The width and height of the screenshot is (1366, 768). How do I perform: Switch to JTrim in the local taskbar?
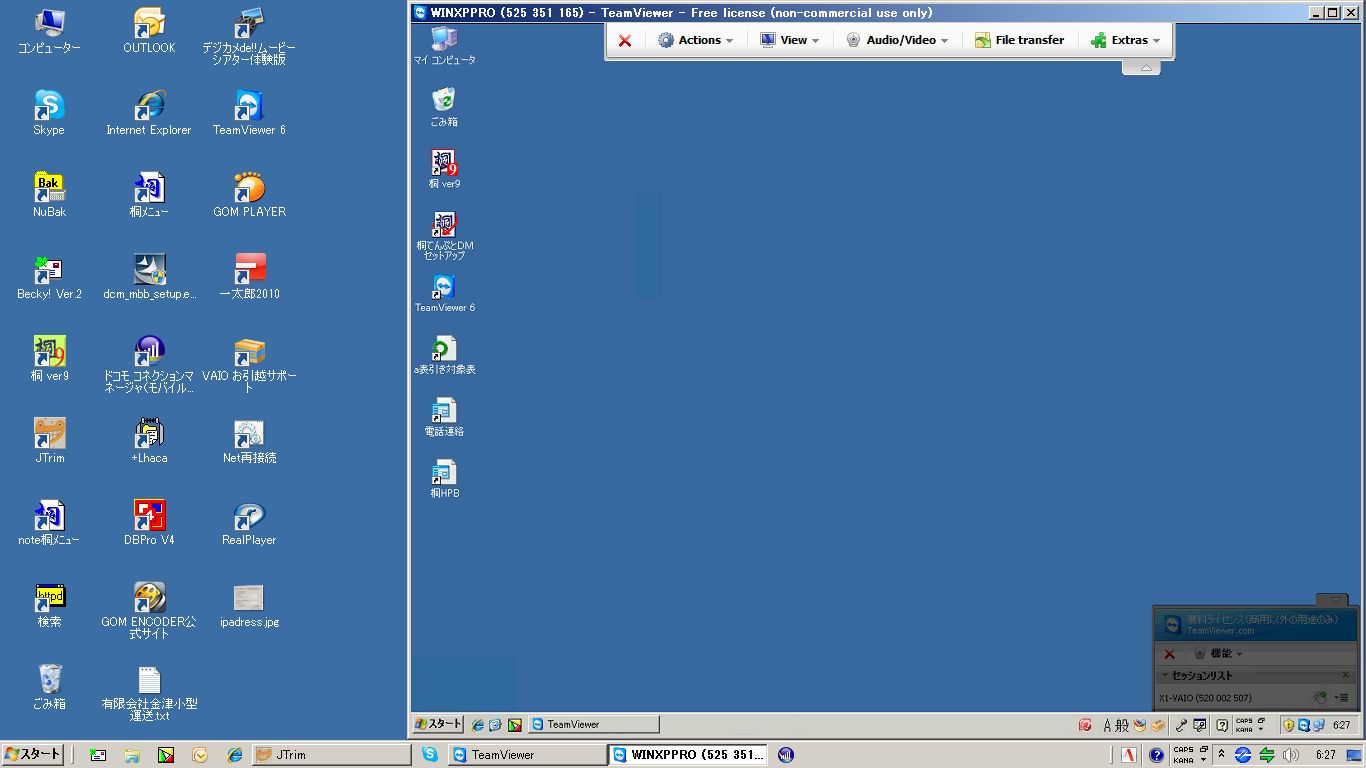[x=330, y=755]
